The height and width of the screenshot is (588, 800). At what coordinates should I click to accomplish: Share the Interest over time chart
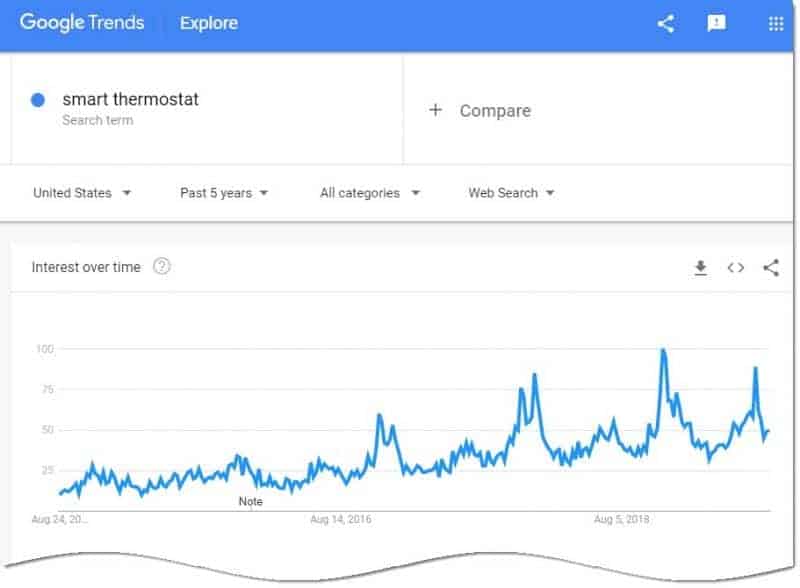(771, 267)
